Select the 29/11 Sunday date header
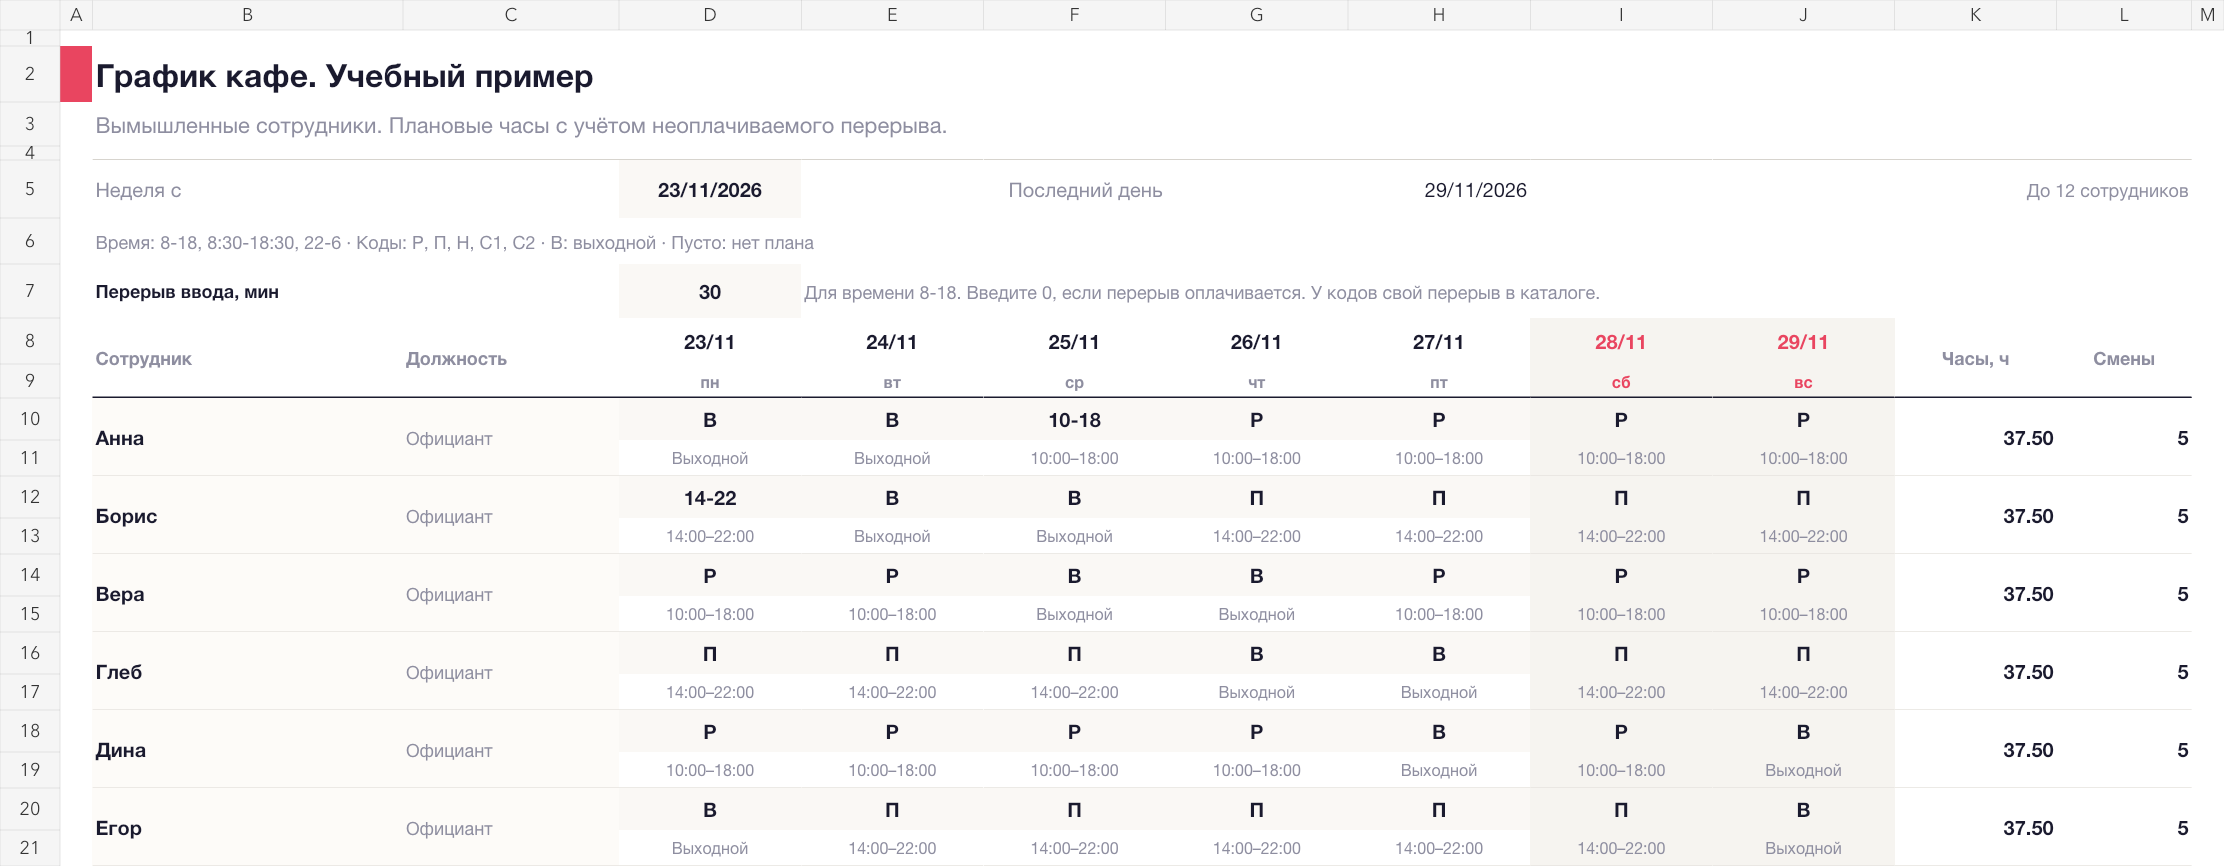This screenshot has height=866, width=2224. click(1802, 342)
